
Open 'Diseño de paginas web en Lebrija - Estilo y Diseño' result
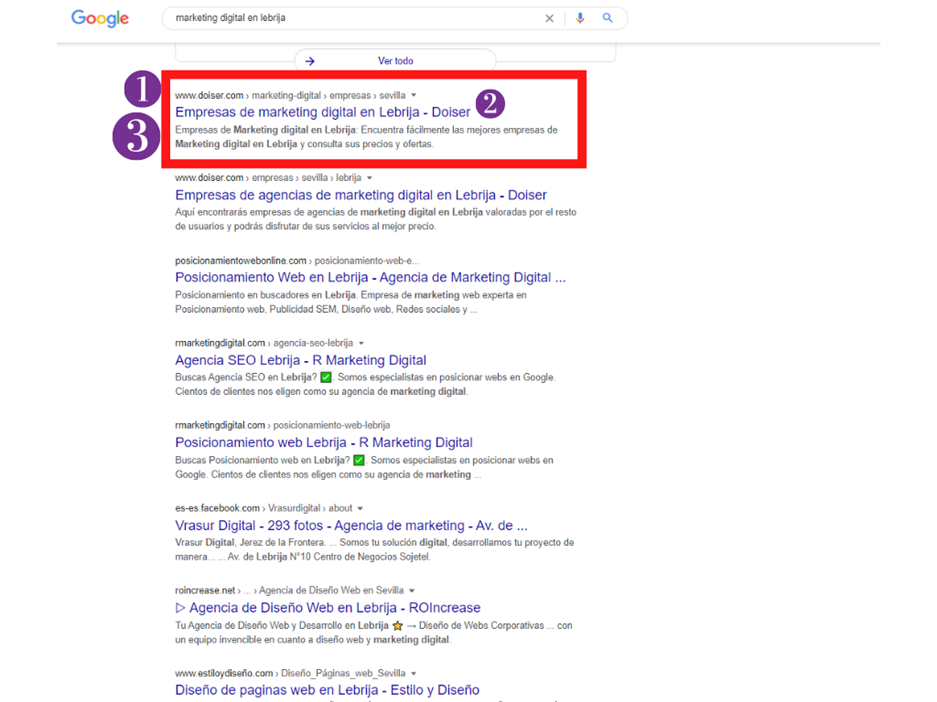tap(327, 690)
